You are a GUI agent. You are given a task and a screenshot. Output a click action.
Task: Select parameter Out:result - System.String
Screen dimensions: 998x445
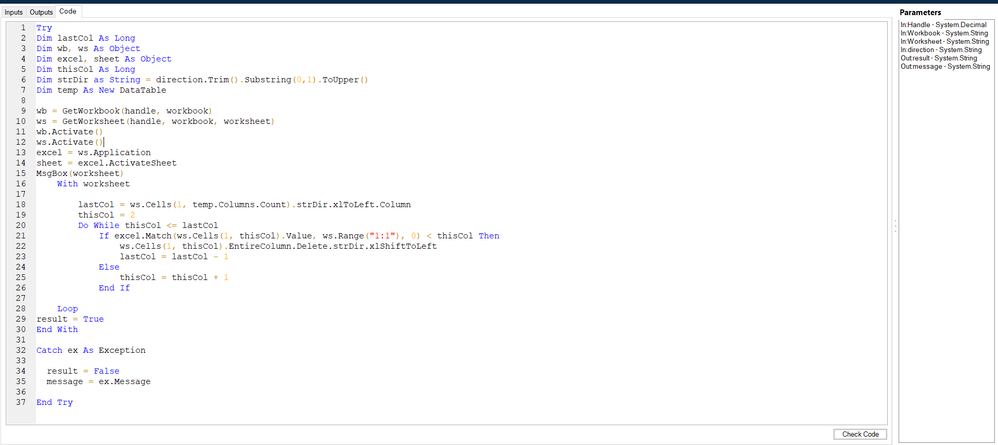point(938,58)
